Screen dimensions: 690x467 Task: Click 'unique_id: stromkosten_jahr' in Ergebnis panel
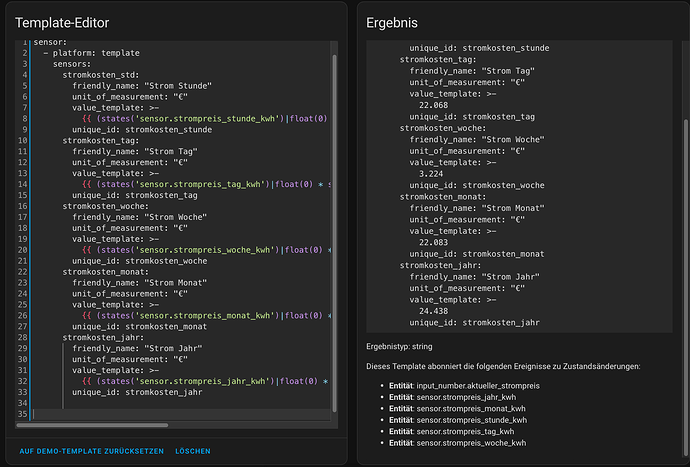point(474,323)
